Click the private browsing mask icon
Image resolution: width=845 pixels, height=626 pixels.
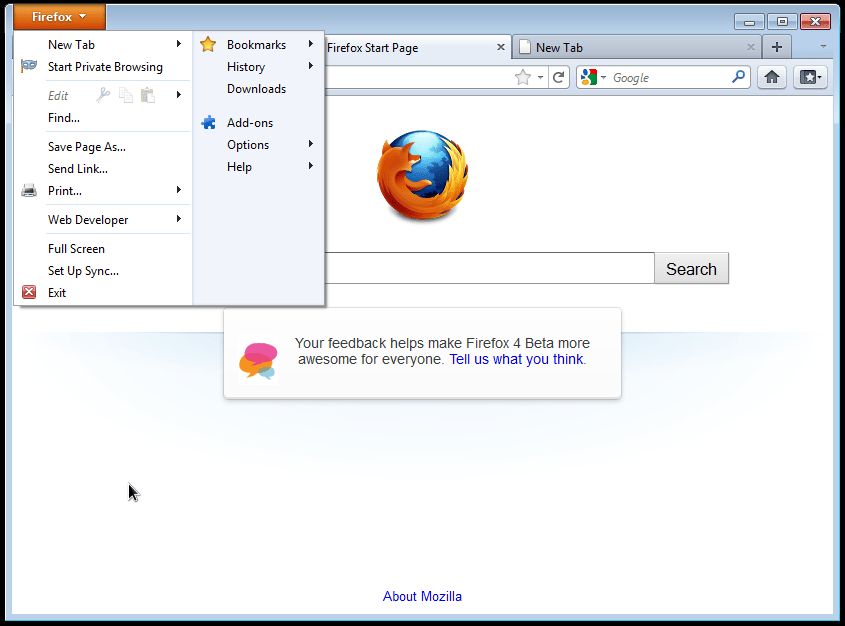click(29, 66)
